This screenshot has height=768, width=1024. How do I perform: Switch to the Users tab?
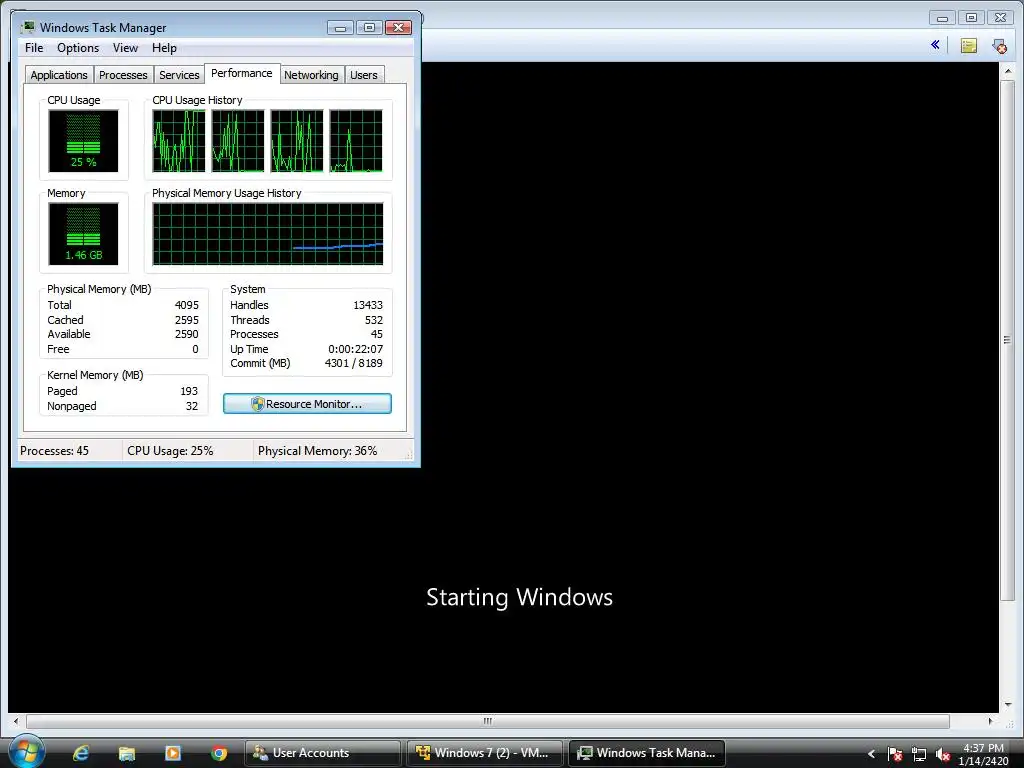tap(364, 74)
